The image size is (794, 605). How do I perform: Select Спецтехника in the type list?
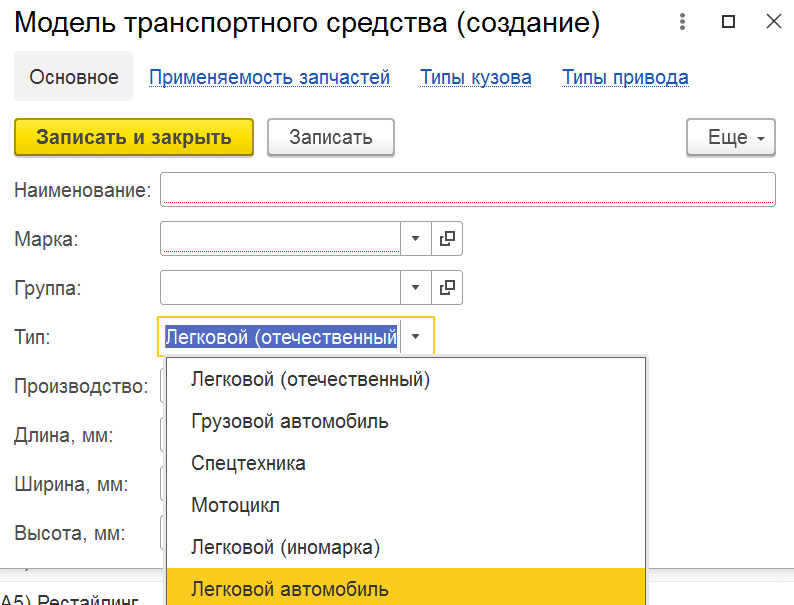point(406,463)
